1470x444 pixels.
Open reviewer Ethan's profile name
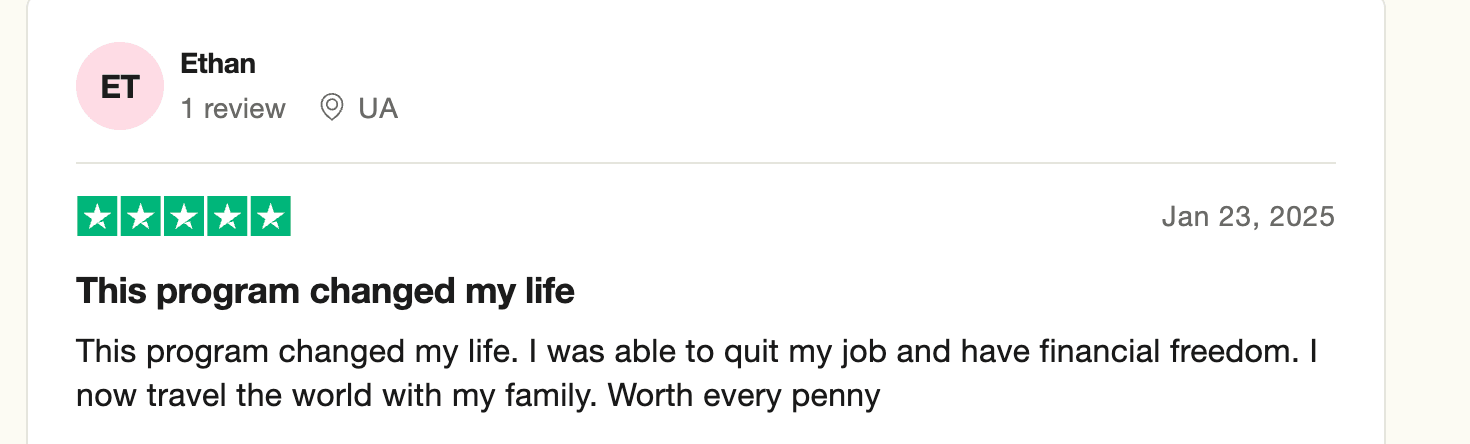click(218, 64)
